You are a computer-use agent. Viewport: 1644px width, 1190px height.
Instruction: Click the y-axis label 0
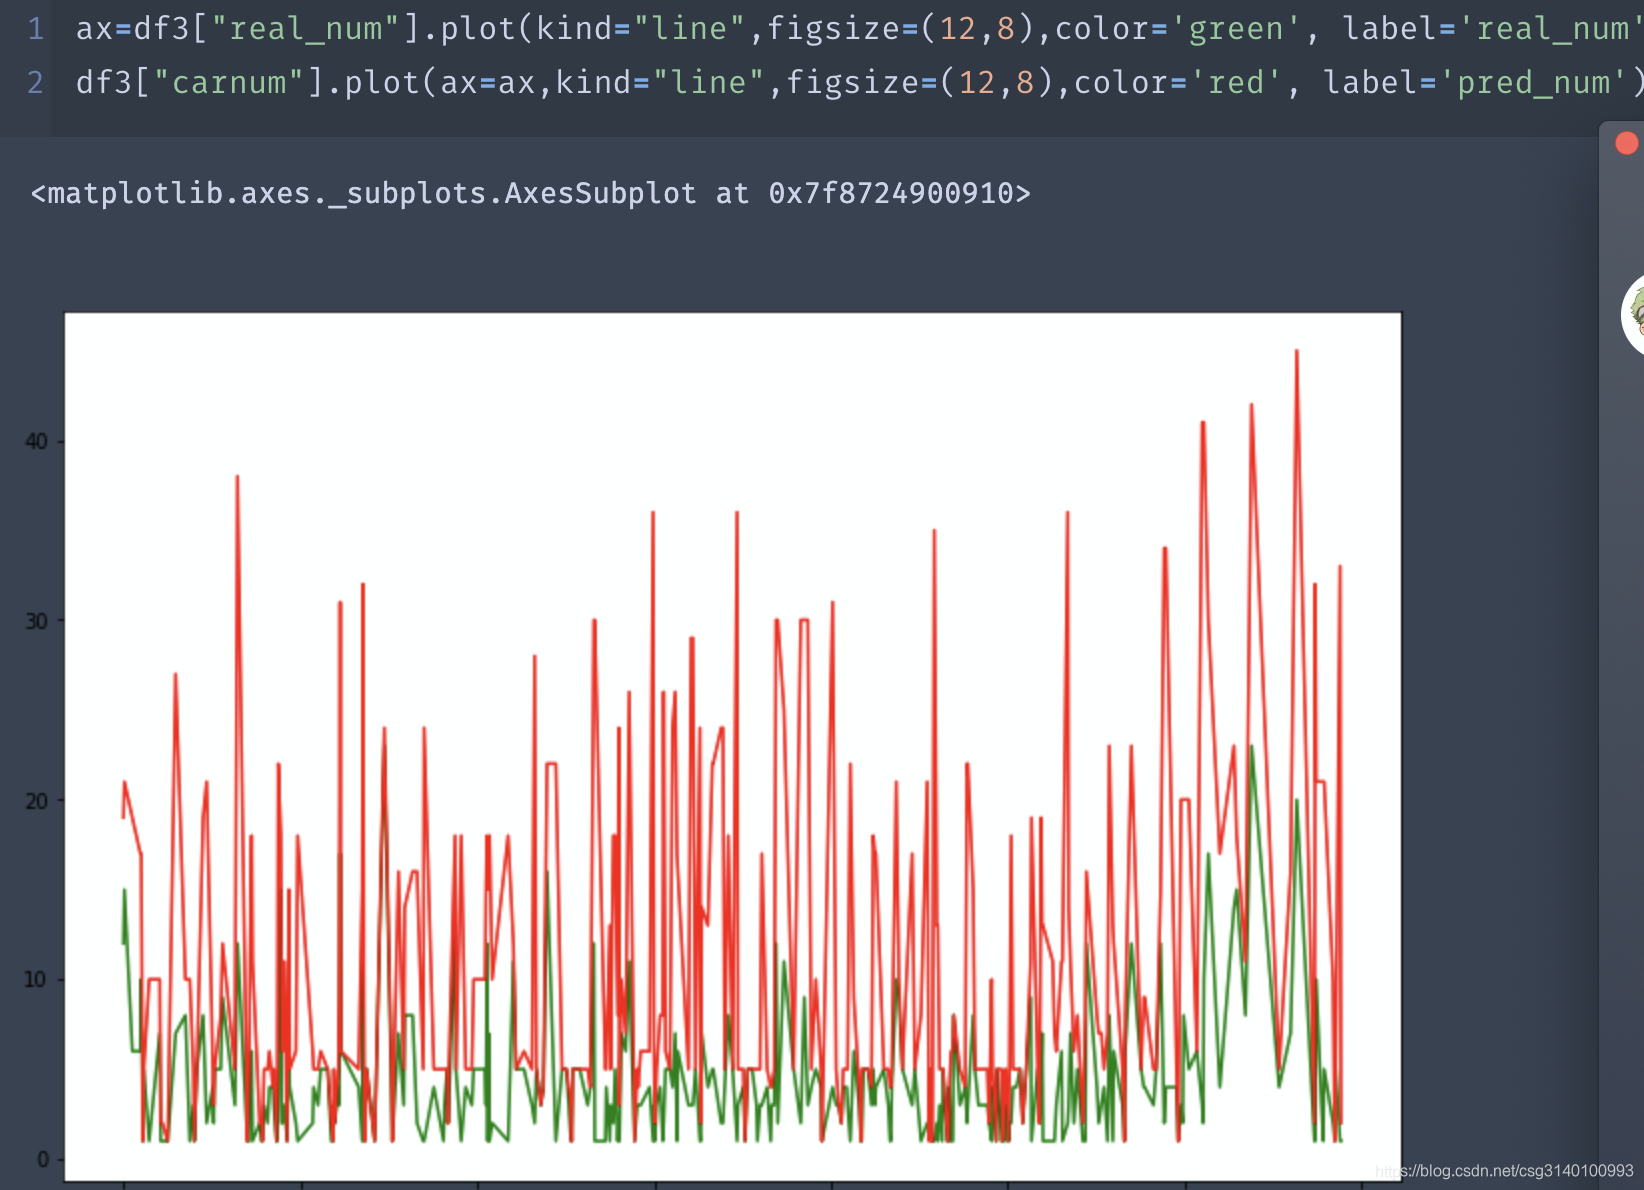click(x=43, y=1159)
